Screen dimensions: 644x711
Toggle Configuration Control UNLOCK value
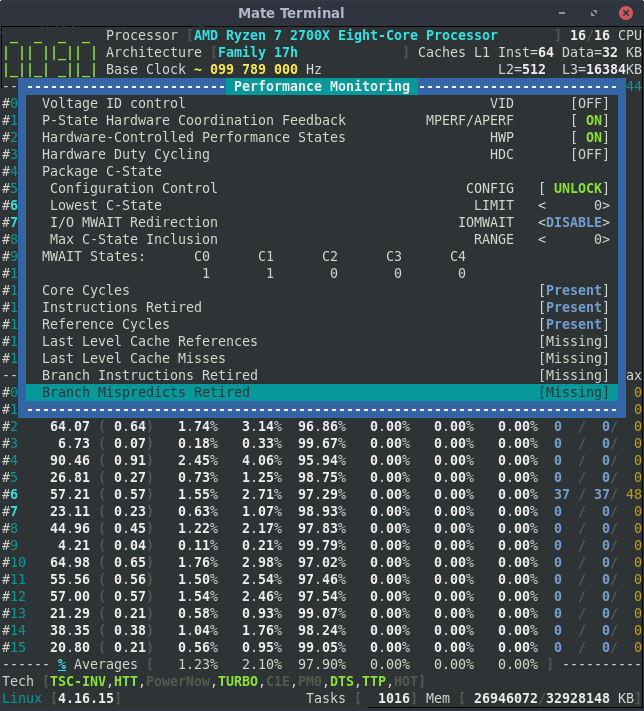pos(574,189)
